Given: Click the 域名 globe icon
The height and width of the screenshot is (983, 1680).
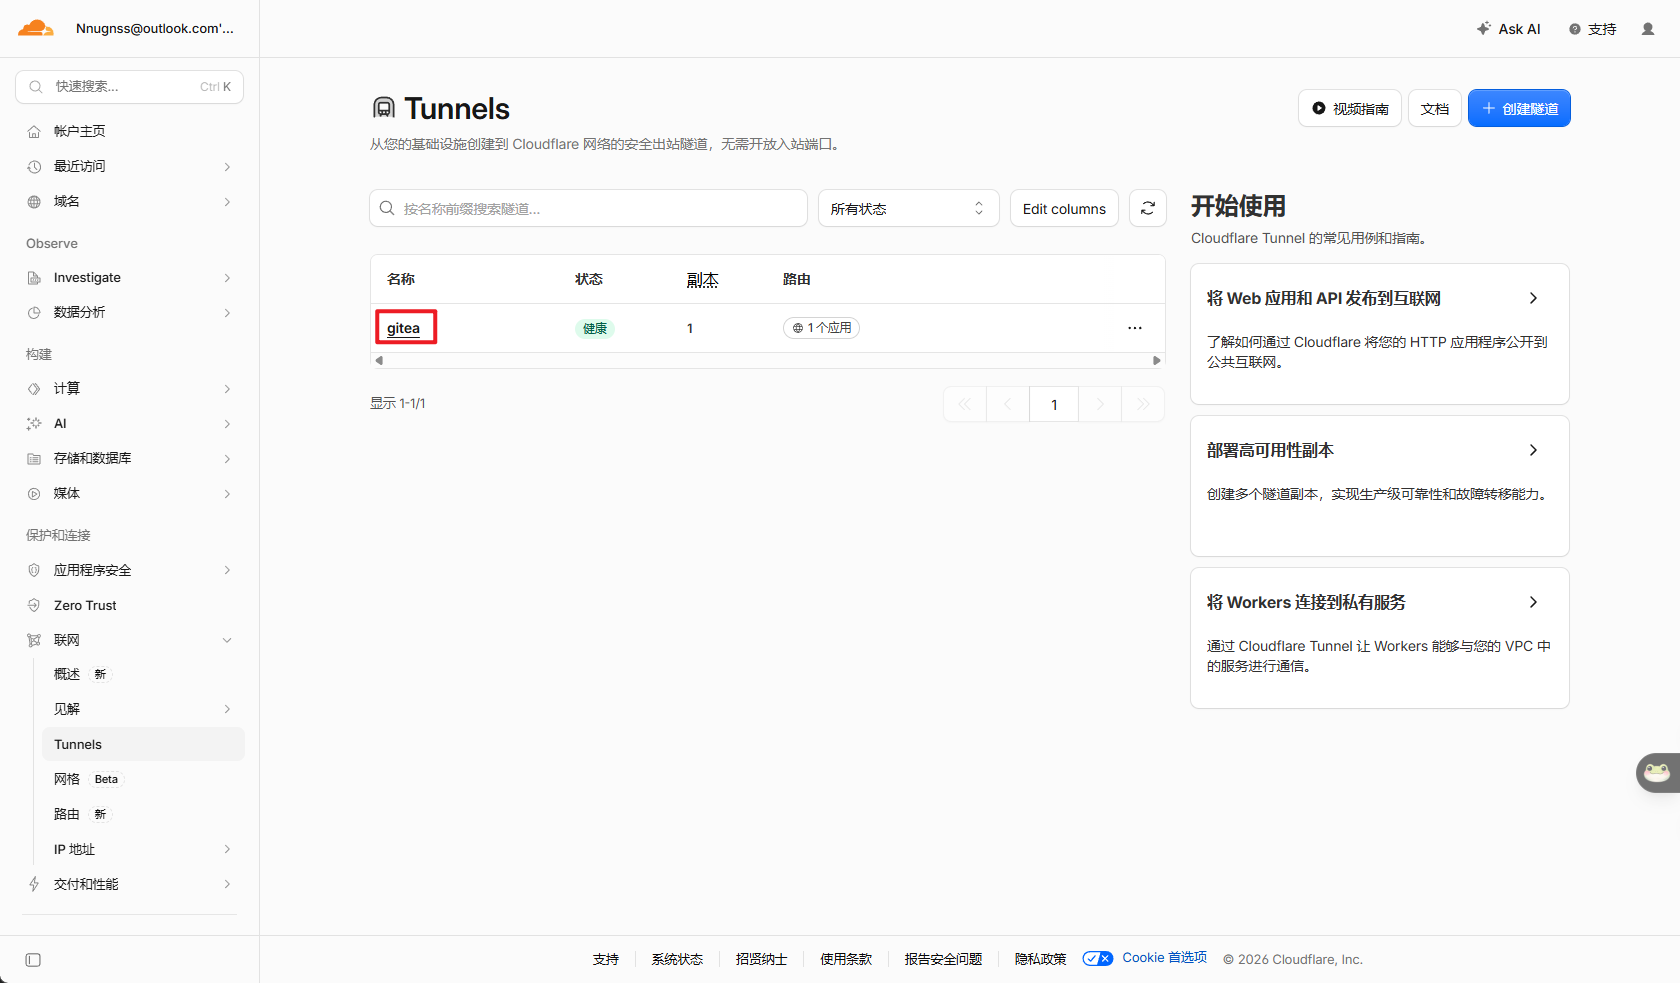Looking at the screenshot, I should pos(34,202).
